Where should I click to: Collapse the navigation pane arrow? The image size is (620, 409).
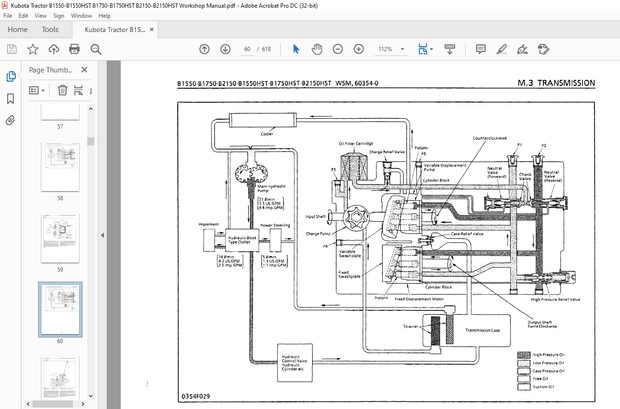102,235
